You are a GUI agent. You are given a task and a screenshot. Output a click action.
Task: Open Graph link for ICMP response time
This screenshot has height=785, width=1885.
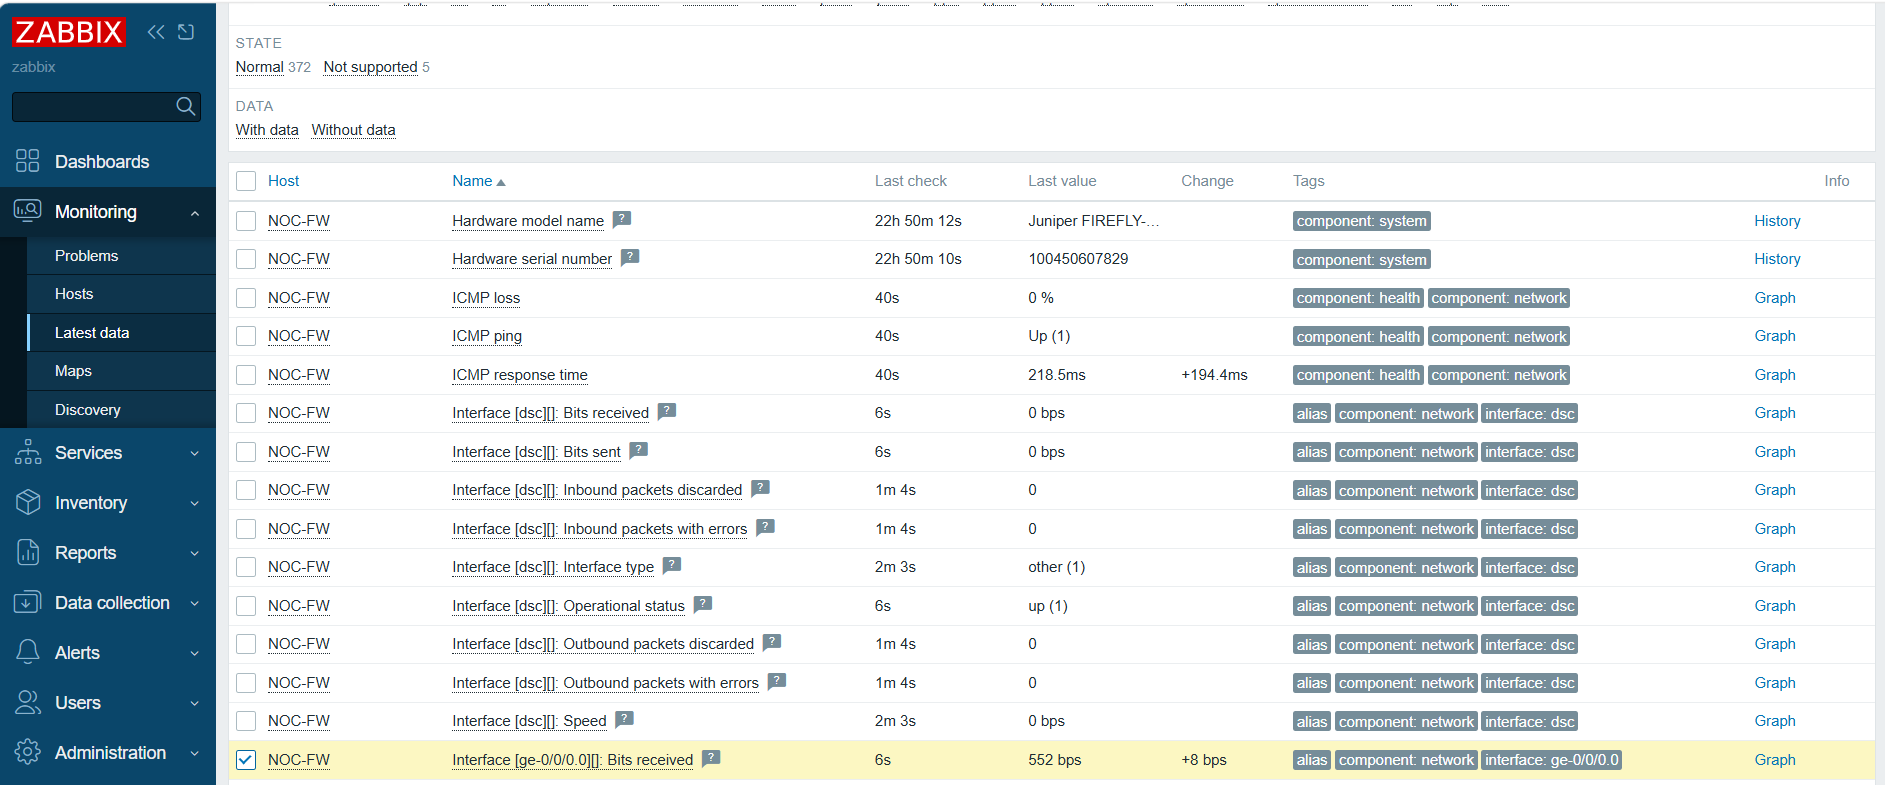pos(1774,375)
